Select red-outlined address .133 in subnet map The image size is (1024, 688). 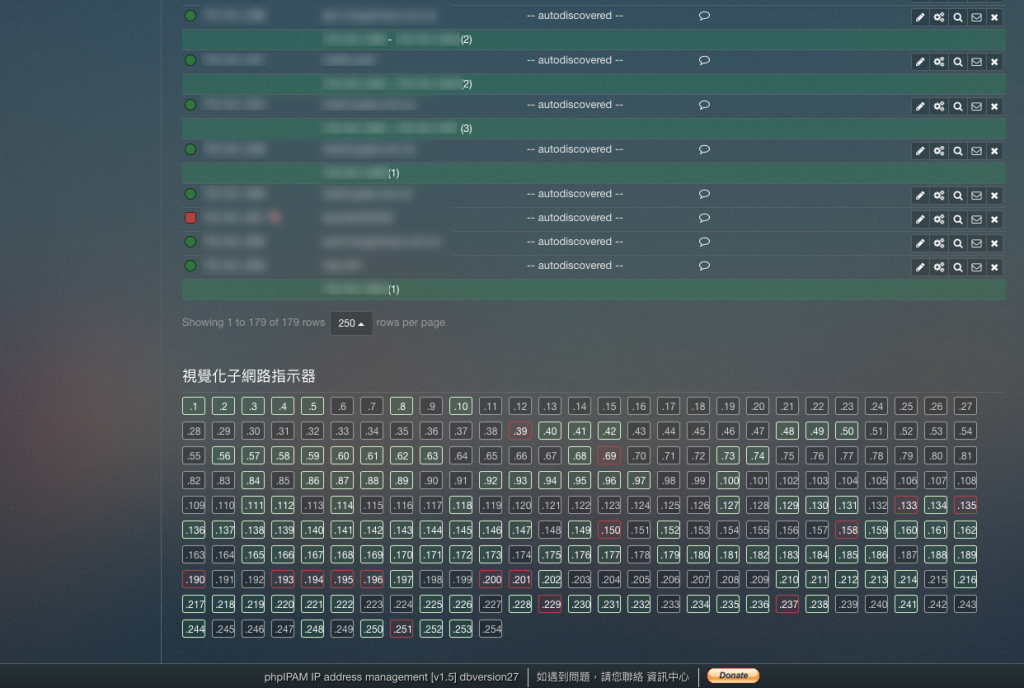[x=906, y=505]
